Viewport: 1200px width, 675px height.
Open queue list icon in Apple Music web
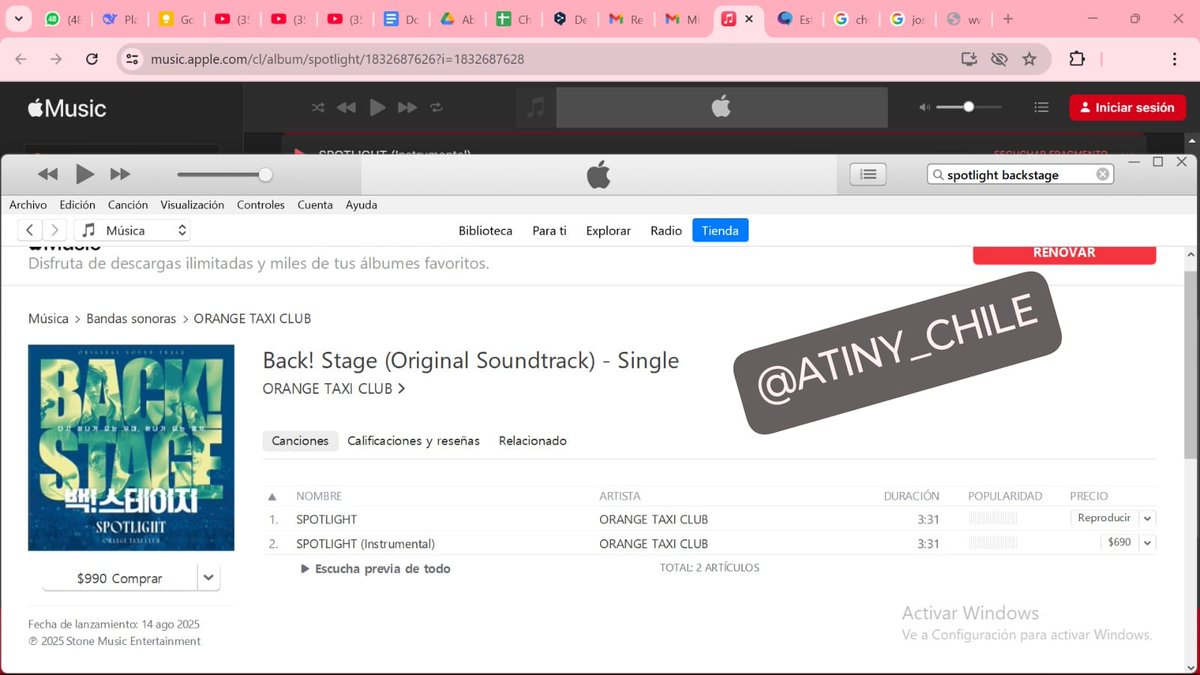point(1041,107)
